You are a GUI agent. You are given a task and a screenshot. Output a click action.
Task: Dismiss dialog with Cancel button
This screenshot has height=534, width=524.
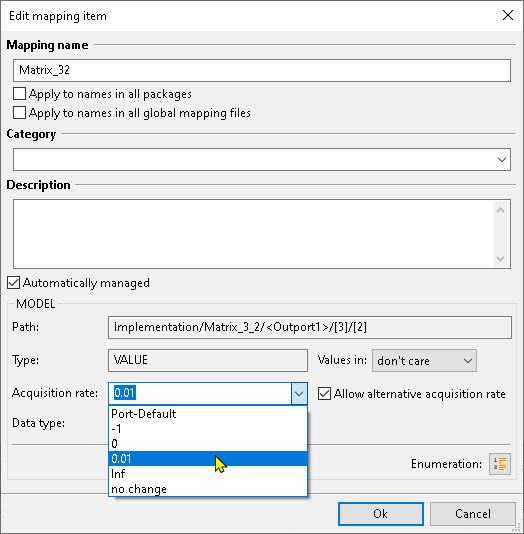473,514
